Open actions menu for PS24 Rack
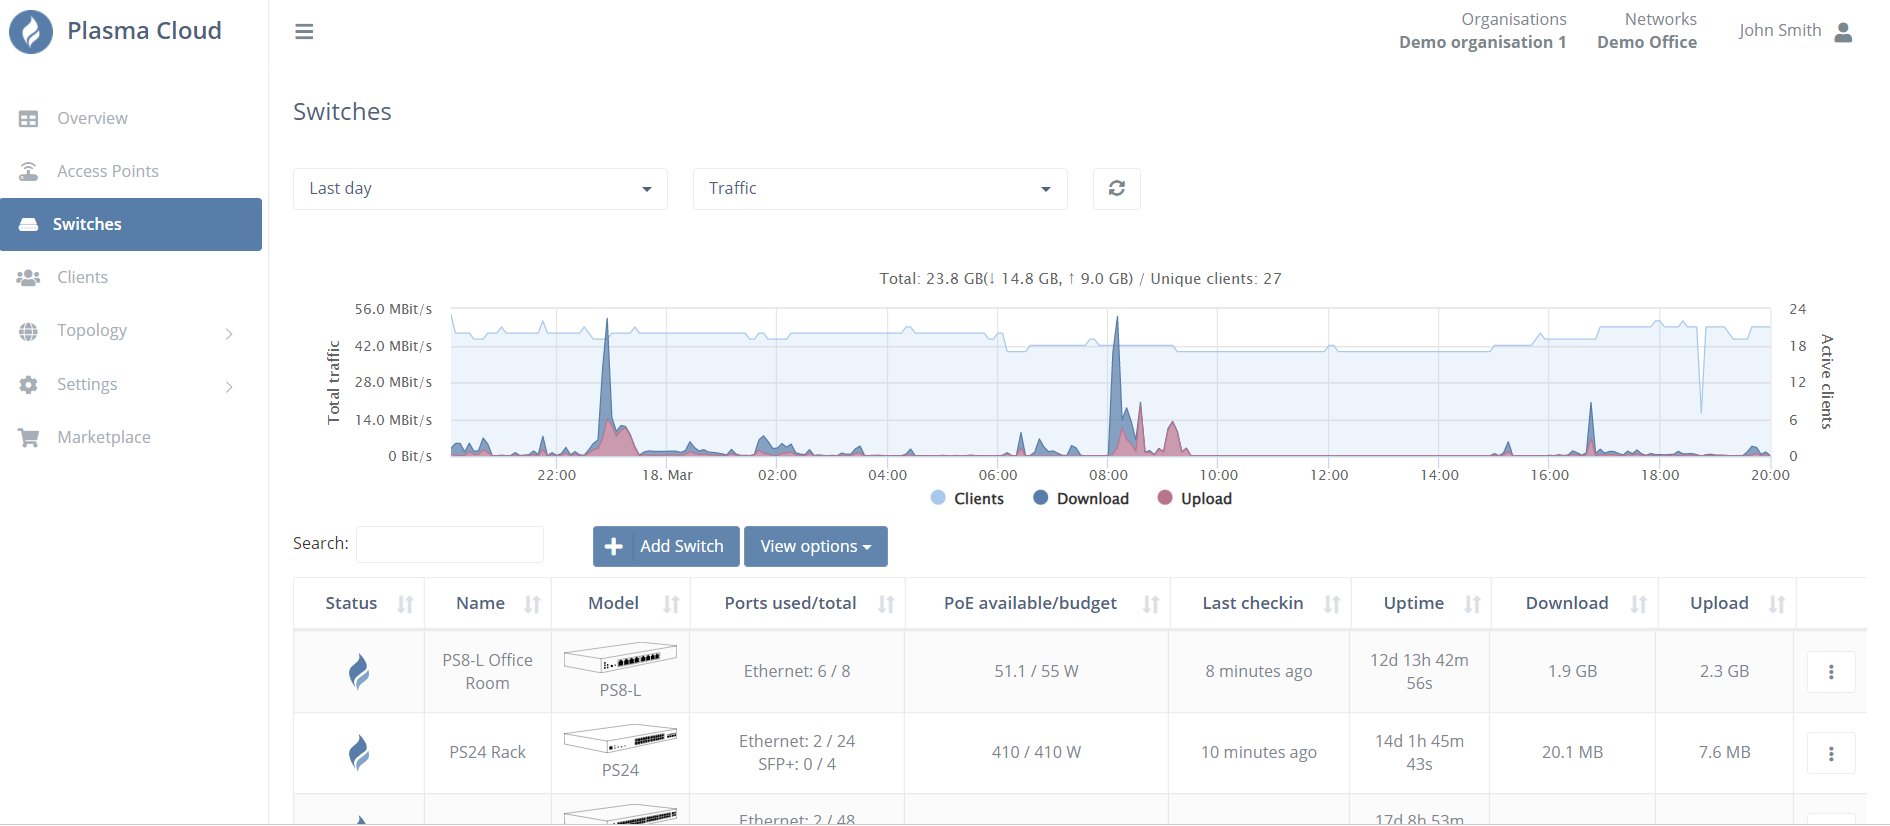The width and height of the screenshot is (1890, 826). coord(1831,753)
